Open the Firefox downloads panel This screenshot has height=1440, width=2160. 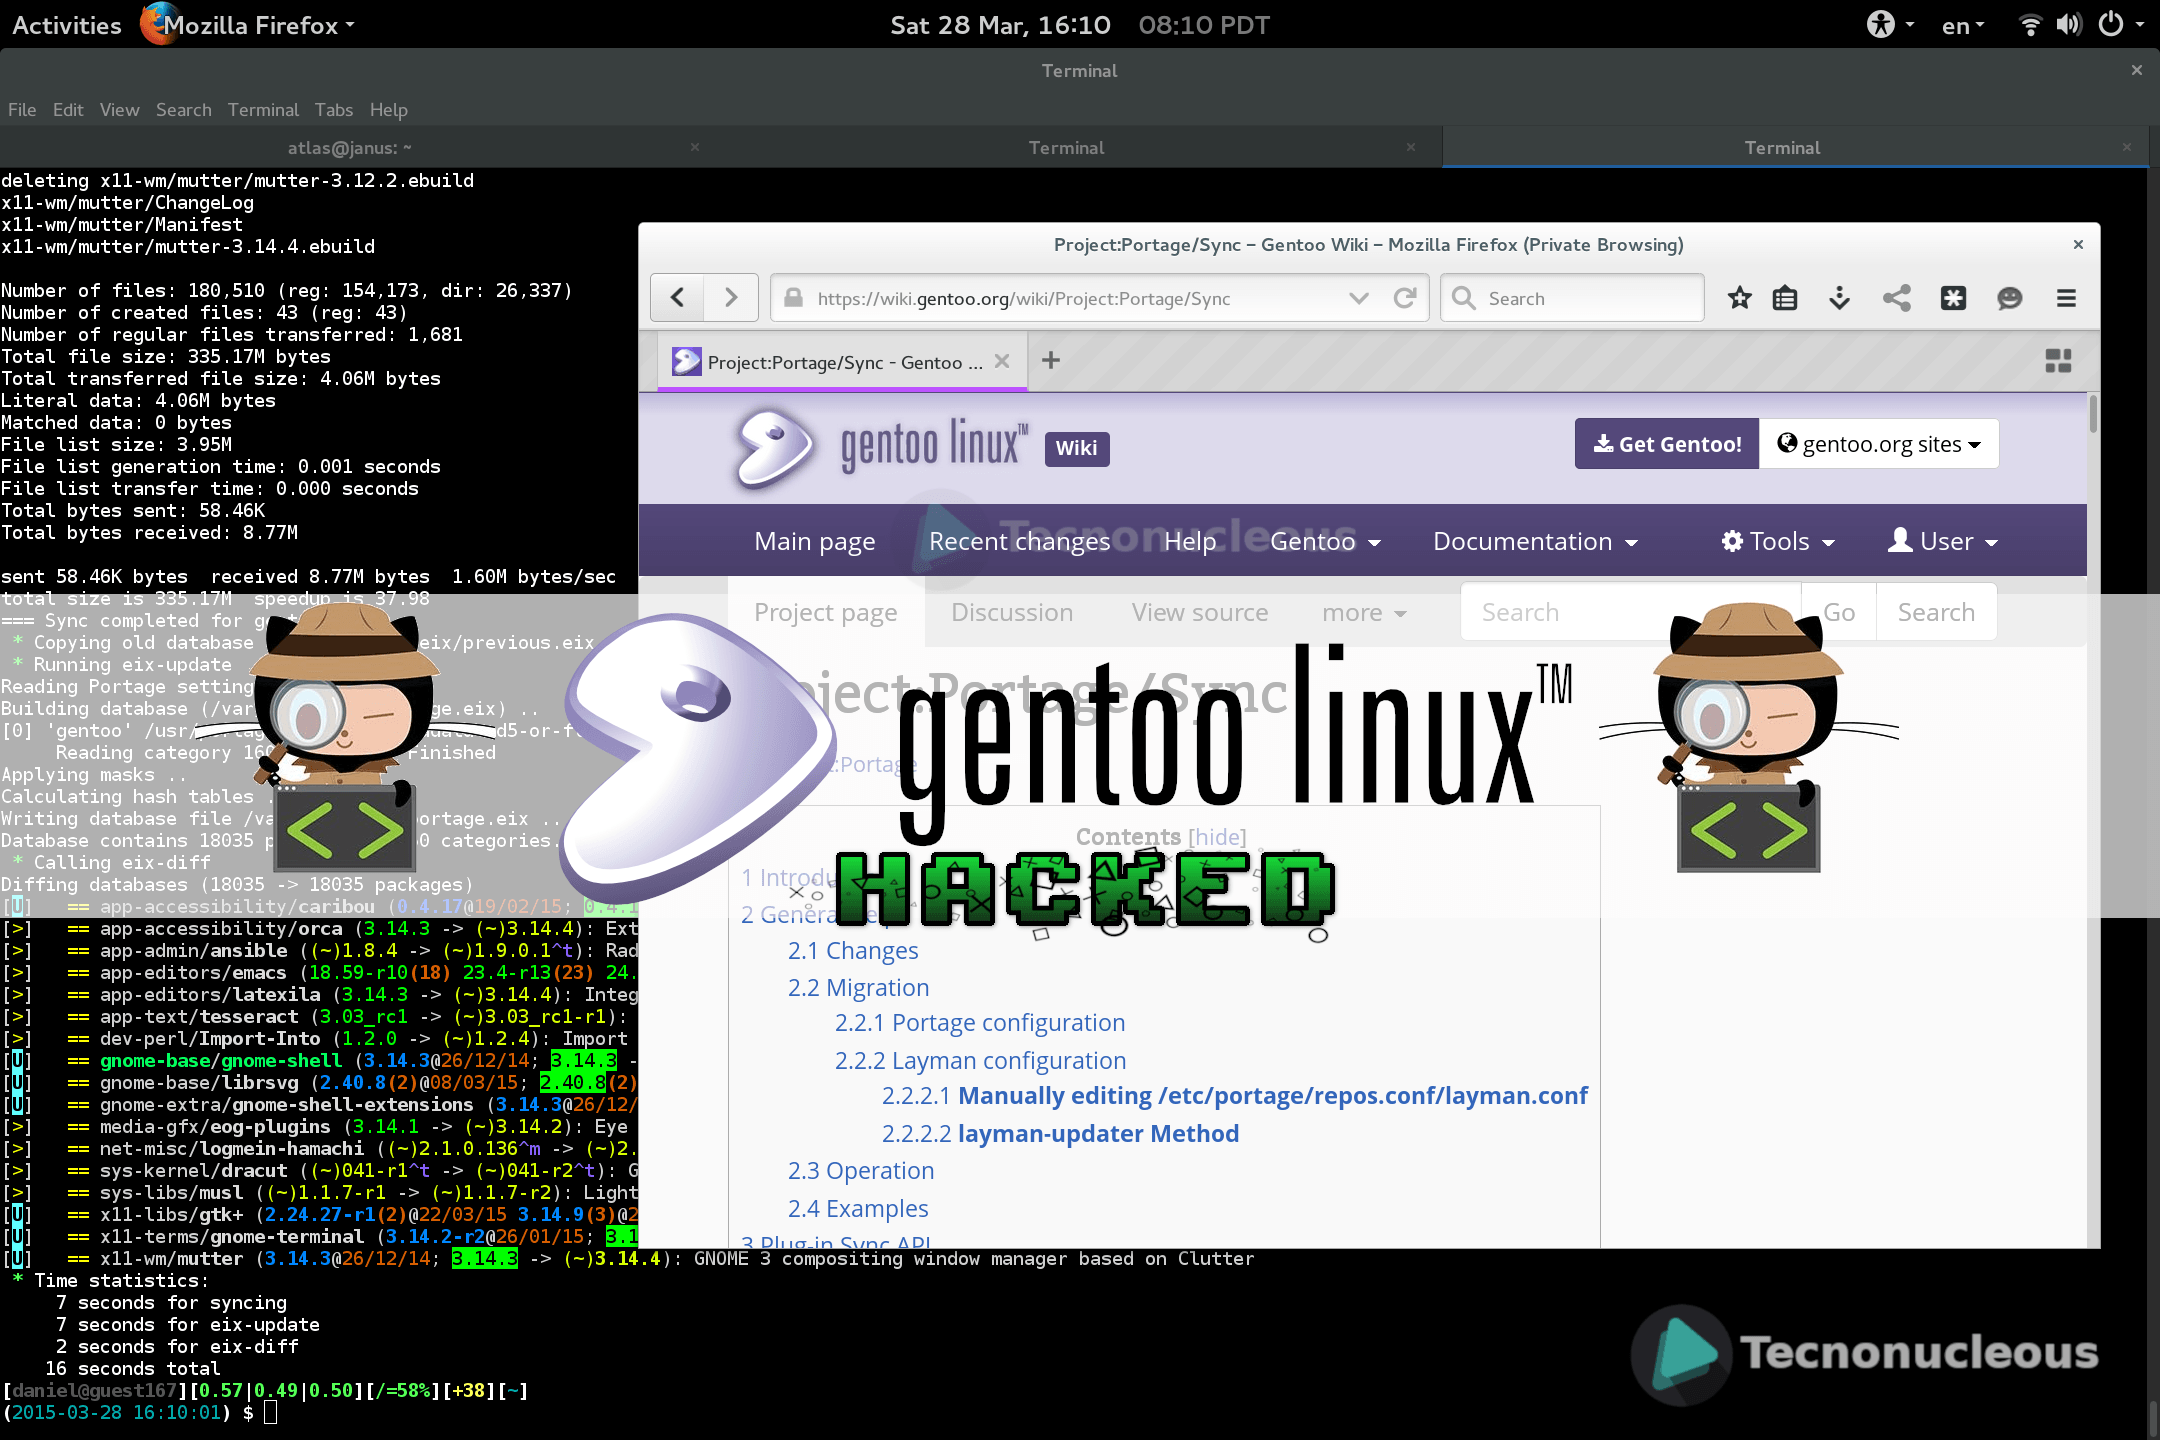1839,298
